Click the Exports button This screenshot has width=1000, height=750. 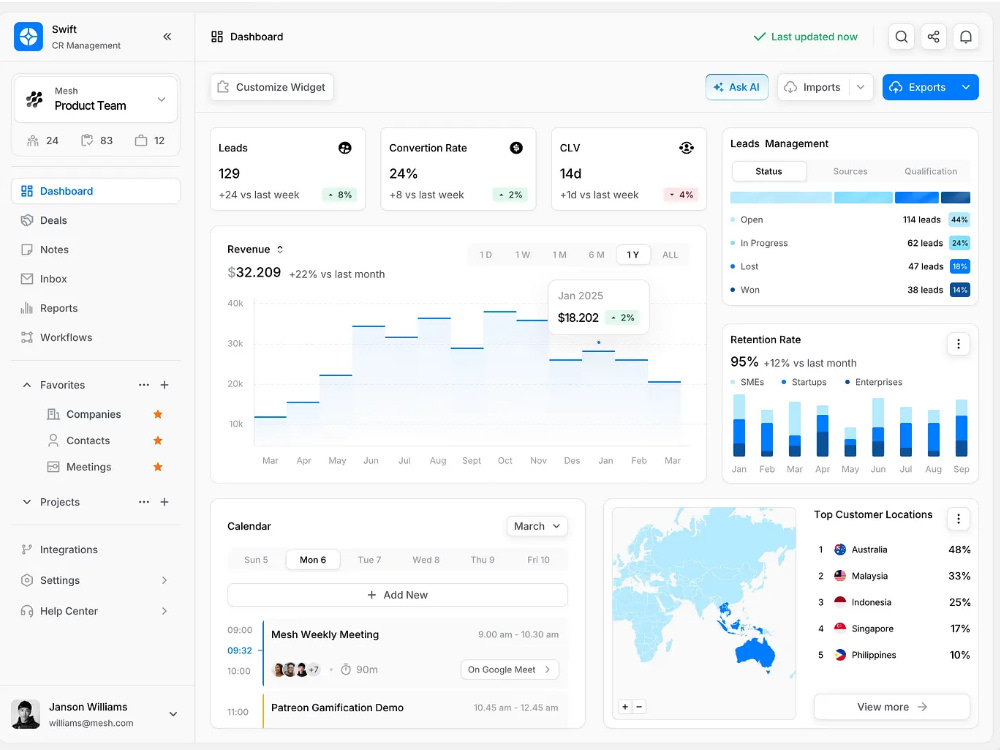click(919, 87)
